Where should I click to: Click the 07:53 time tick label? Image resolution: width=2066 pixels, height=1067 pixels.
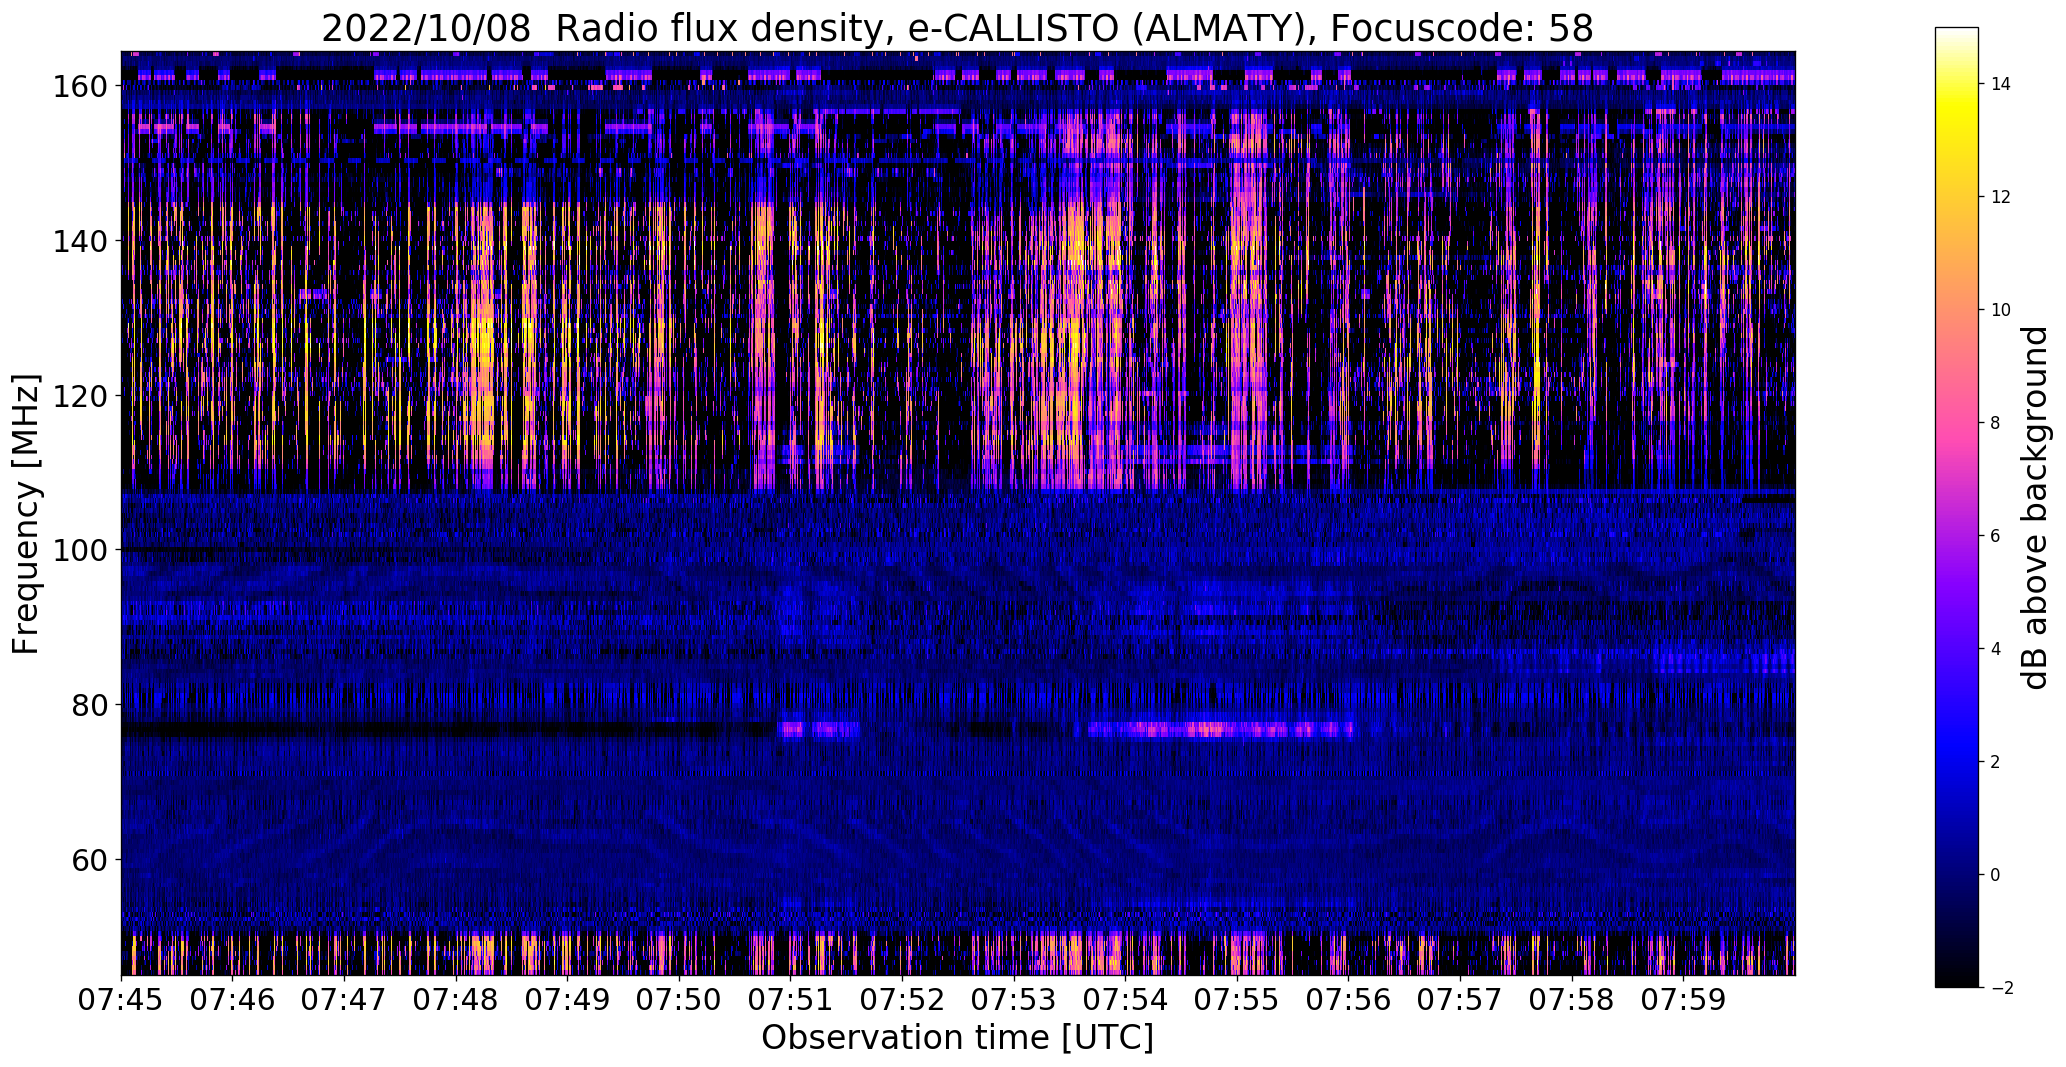click(x=1014, y=999)
